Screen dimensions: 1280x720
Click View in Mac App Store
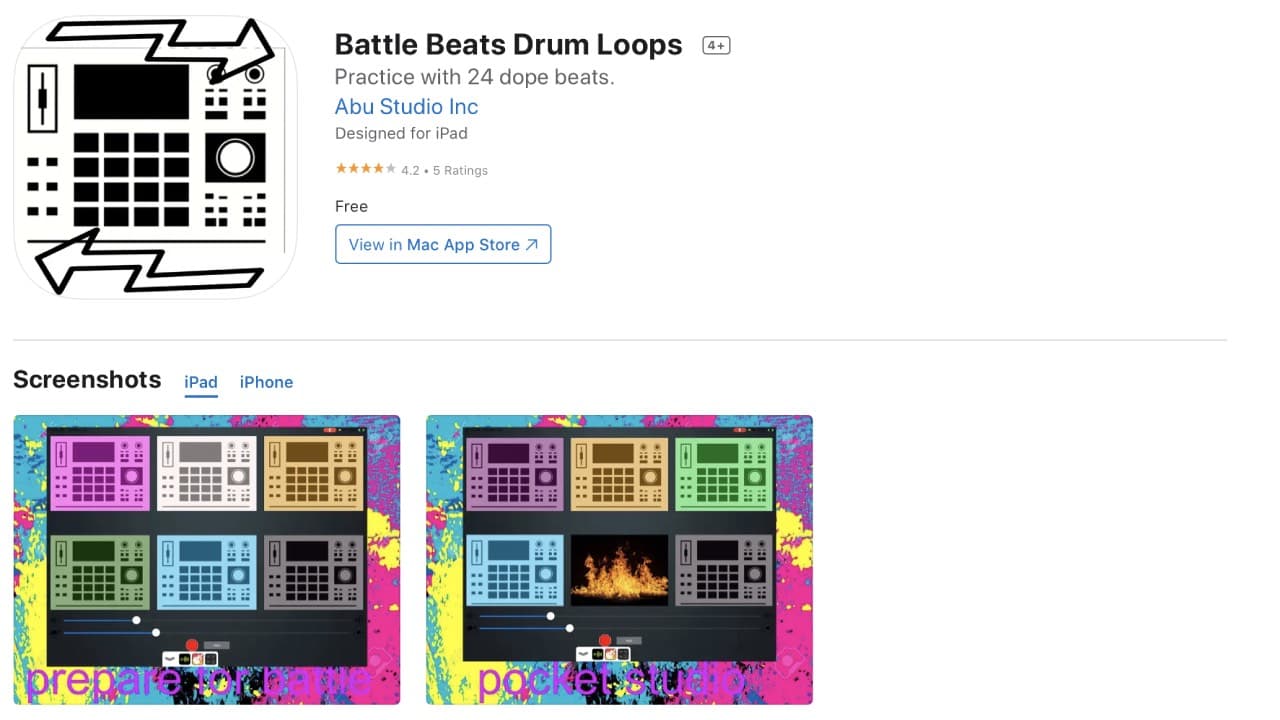[x=443, y=244]
